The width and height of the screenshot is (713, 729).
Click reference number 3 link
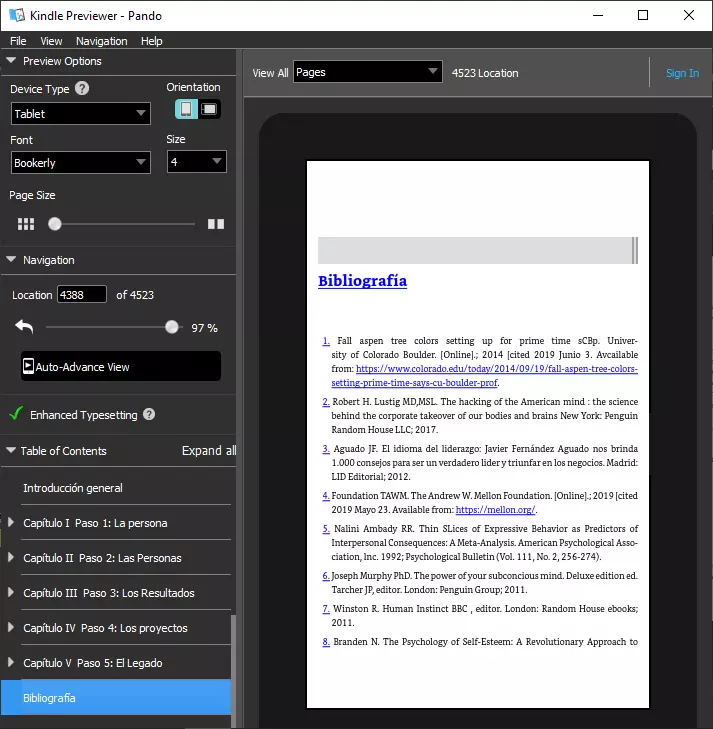[326, 449]
